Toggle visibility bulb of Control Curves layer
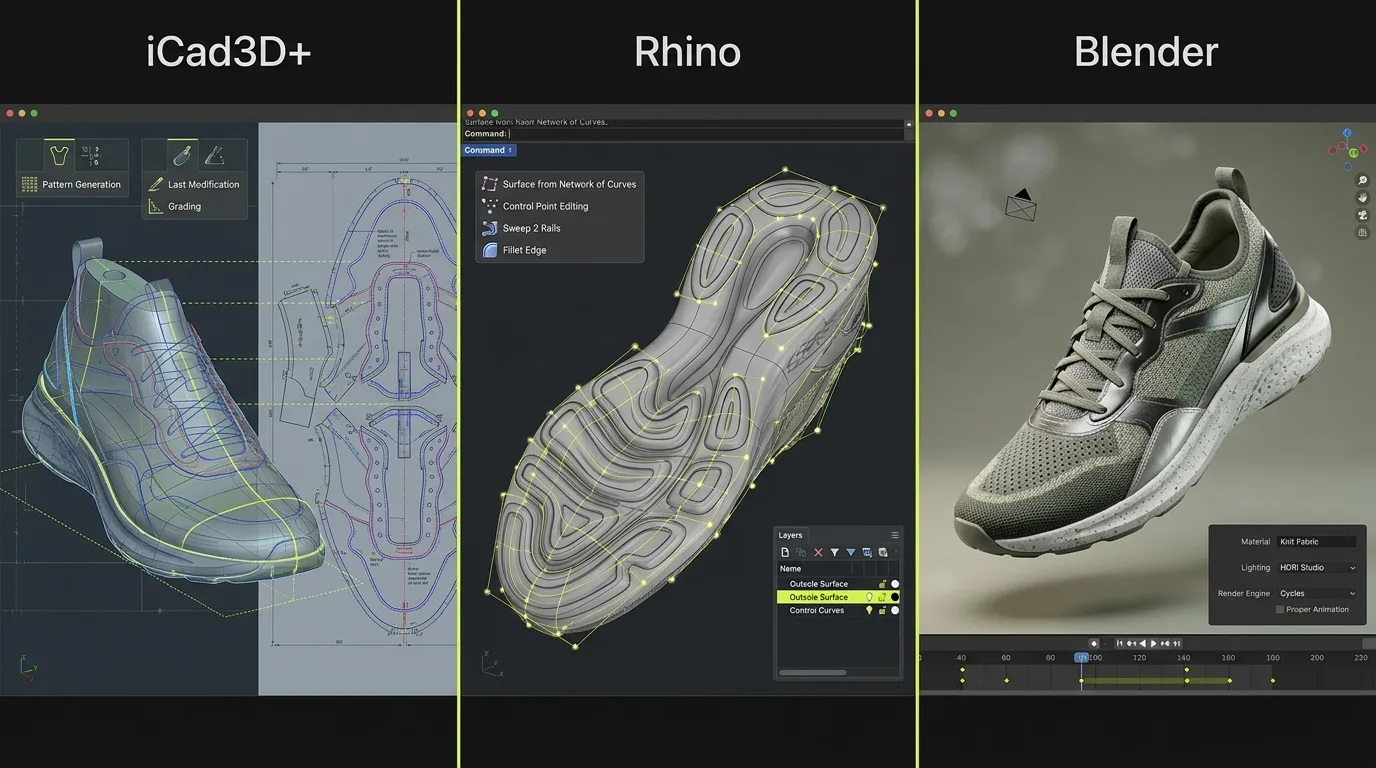The height and width of the screenshot is (768, 1376). 869,610
